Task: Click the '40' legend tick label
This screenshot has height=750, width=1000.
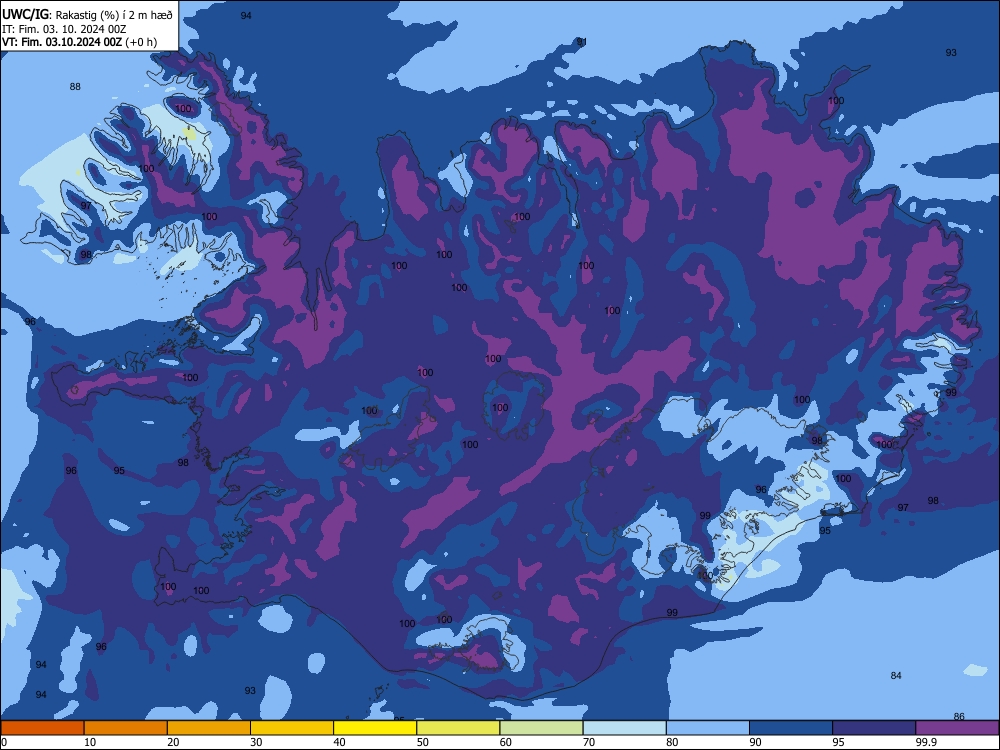Action: [x=339, y=742]
